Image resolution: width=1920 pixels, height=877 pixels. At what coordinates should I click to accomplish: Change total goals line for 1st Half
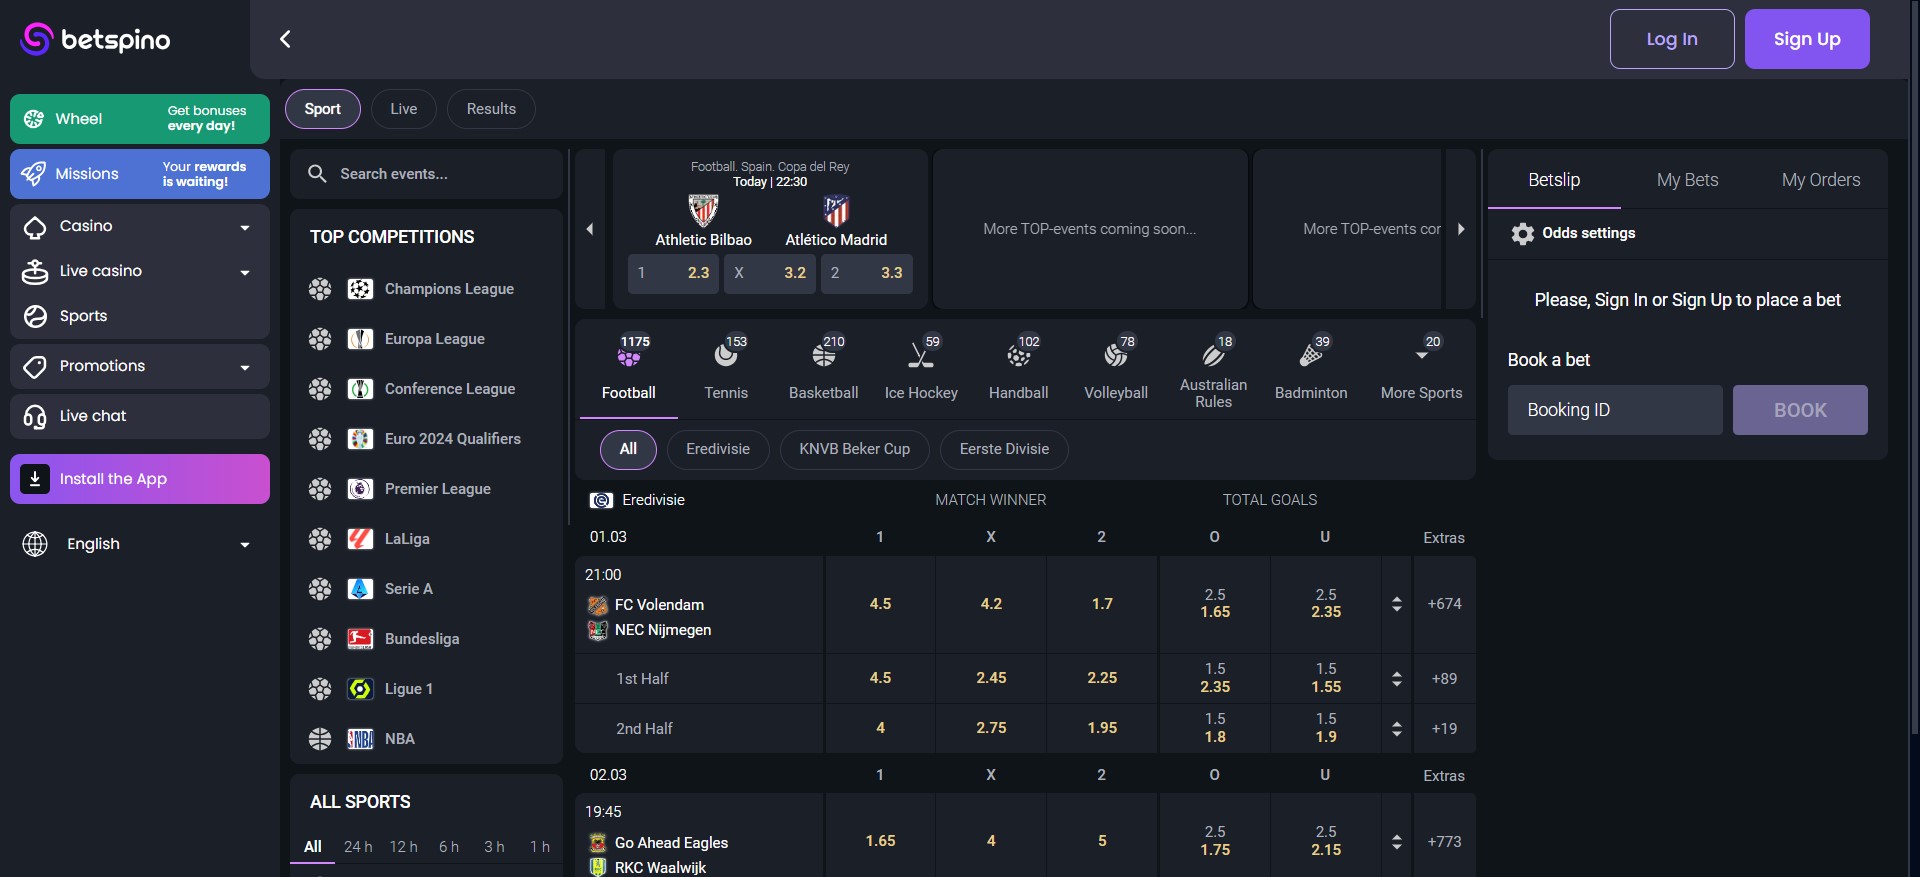pyautogui.click(x=1397, y=679)
